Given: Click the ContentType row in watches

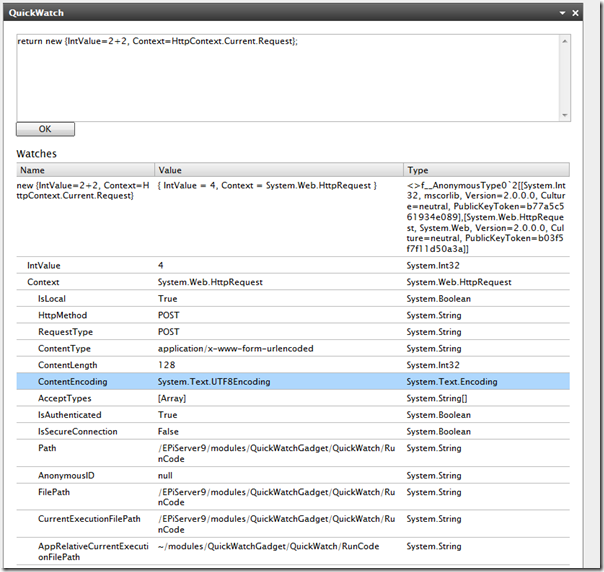Looking at the screenshot, I should click(x=64, y=348).
